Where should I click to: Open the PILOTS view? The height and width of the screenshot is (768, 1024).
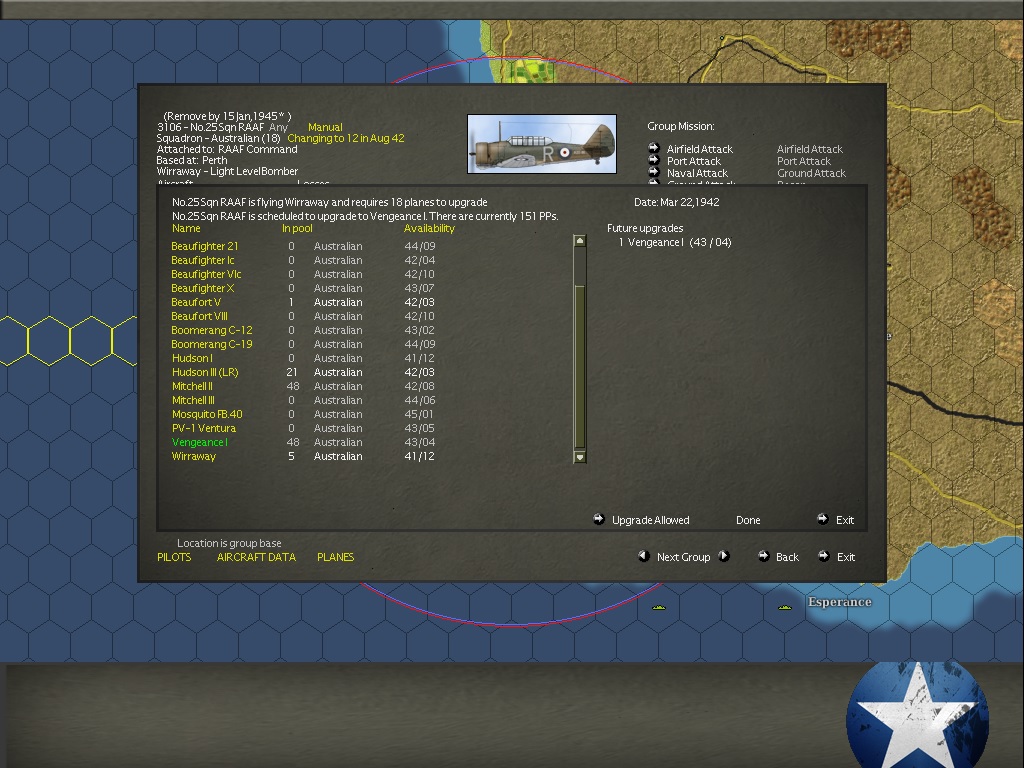click(174, 557)
